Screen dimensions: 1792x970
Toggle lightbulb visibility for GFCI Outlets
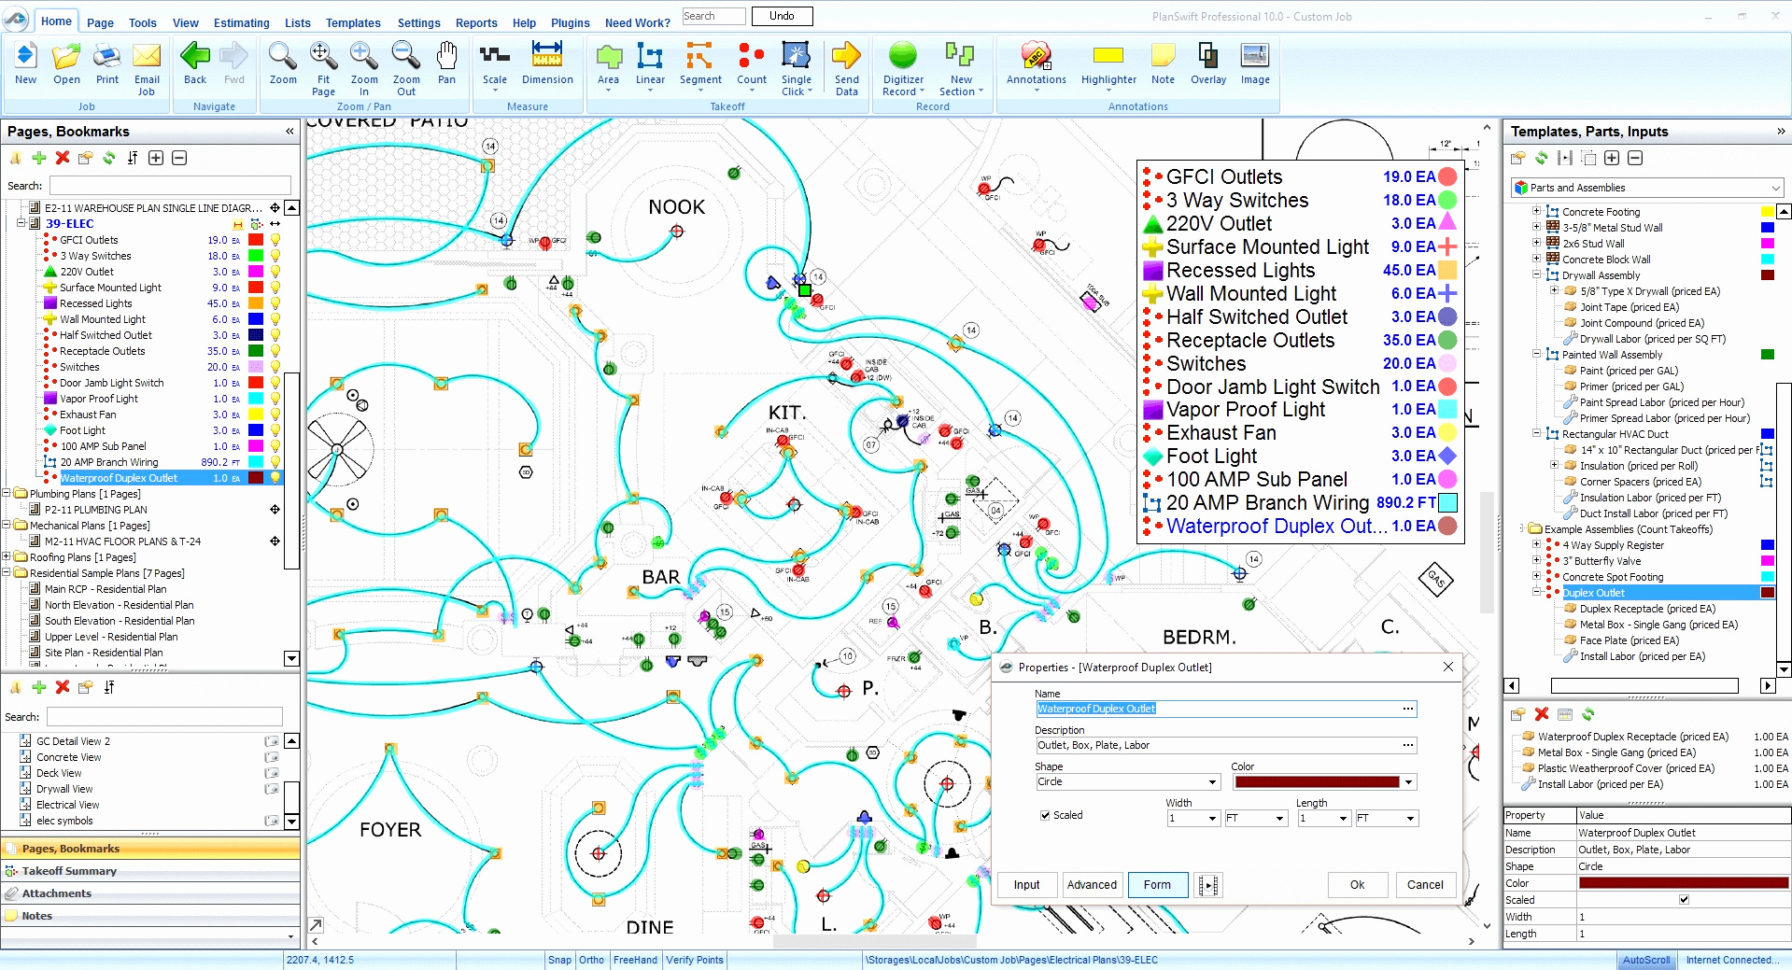[275, 240]
